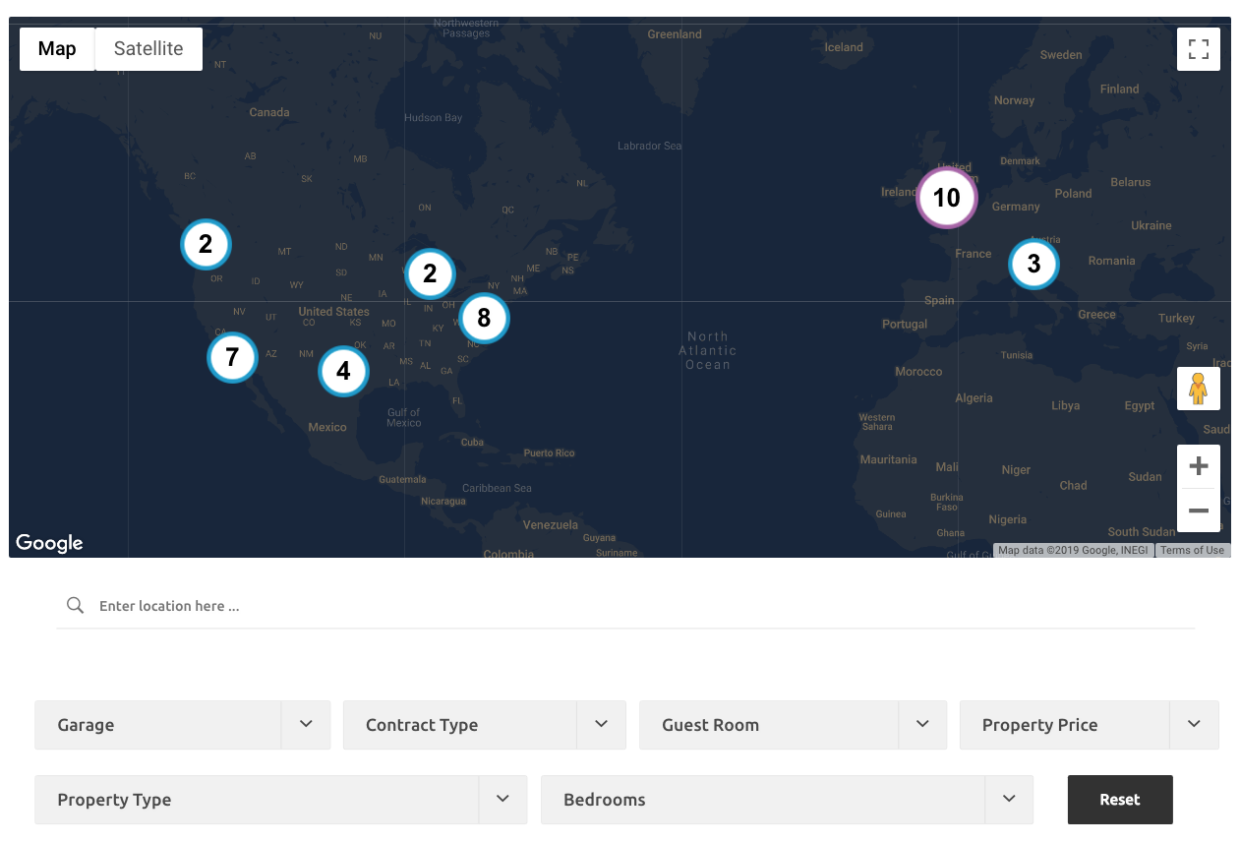The image size is (1240, 843).
Task: Open the cluster marker labeled 4
Action: (x=344, y=371)
